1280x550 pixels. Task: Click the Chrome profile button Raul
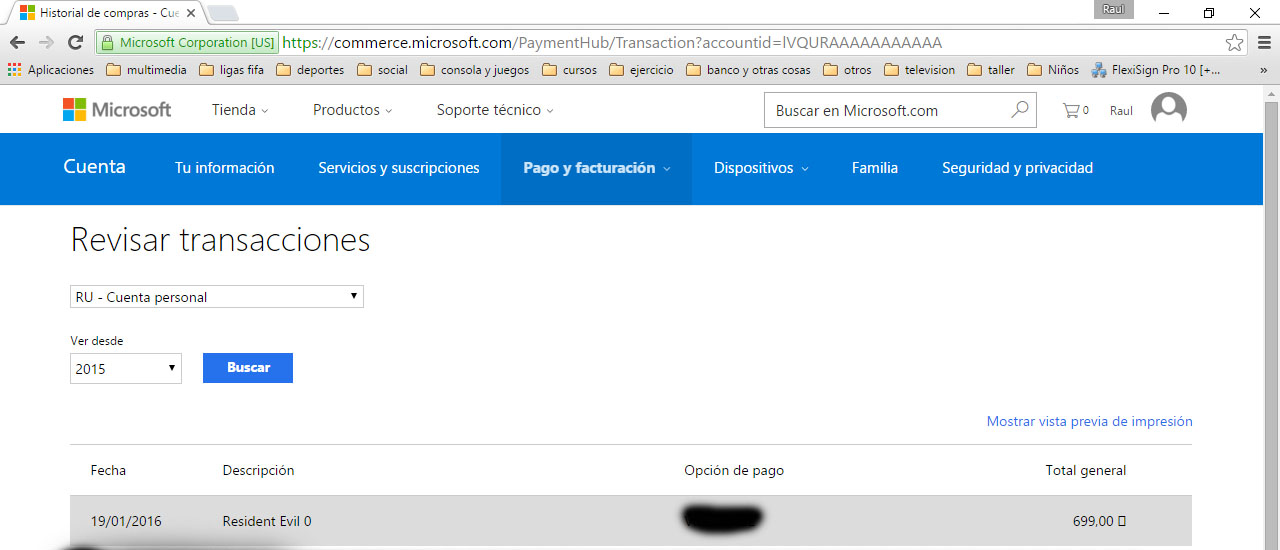1114,9
